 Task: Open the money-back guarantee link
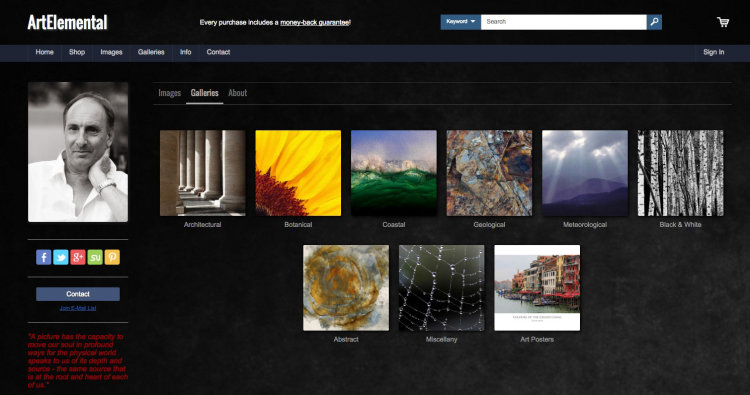(x=315, y=22)
